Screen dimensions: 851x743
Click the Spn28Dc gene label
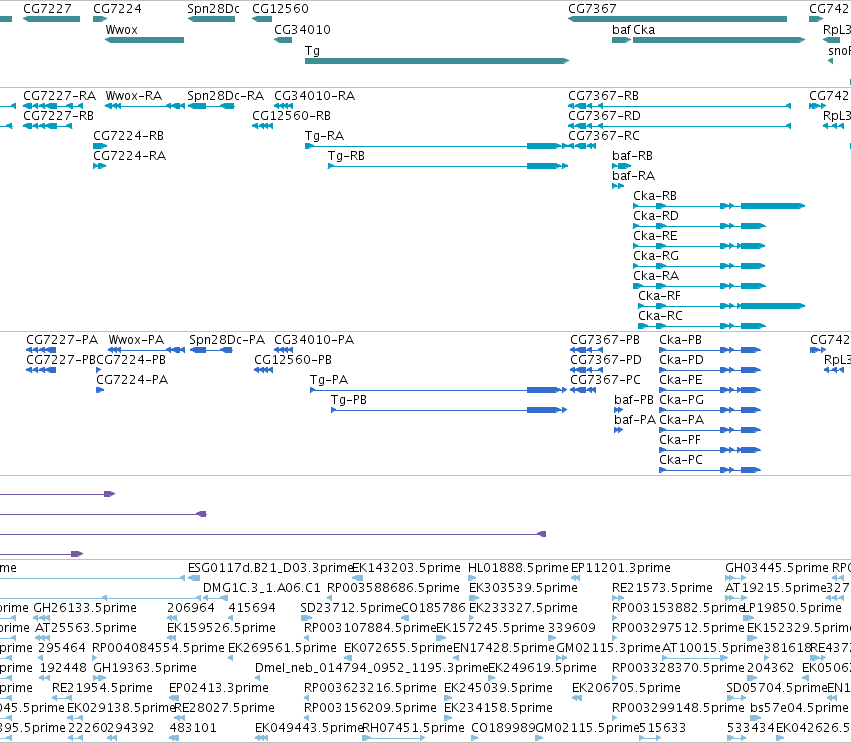213,9
